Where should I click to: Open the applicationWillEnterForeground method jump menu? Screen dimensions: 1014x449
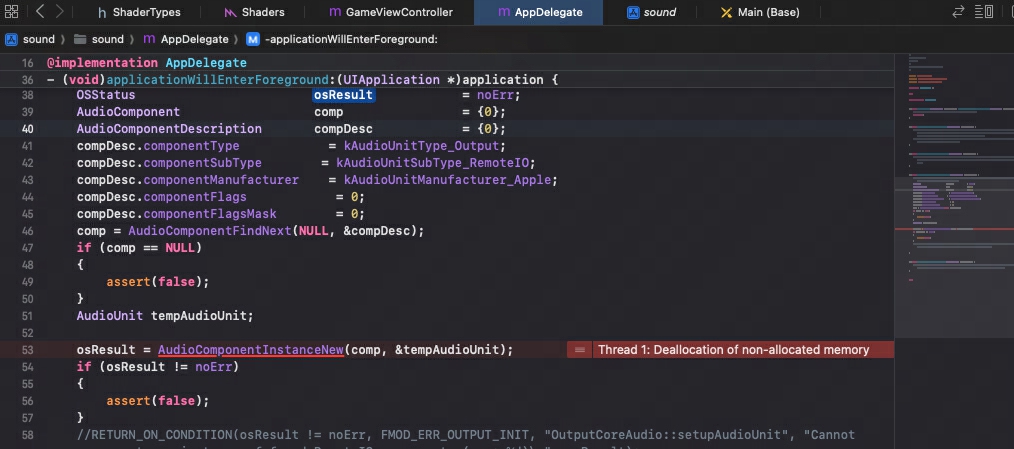click(340, 39)
